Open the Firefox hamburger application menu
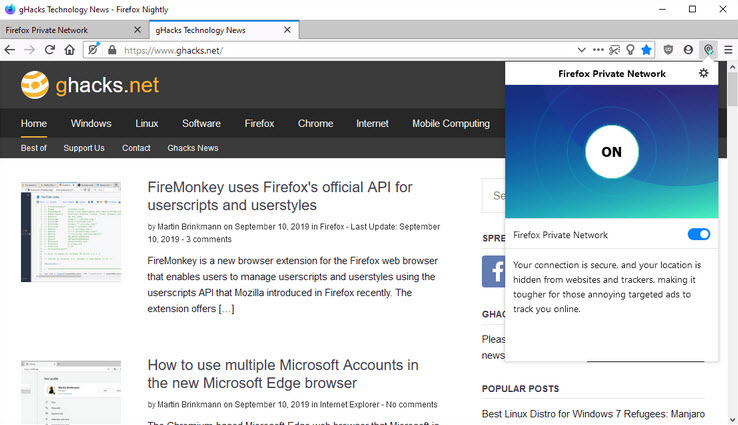 (x=728, y=50)
